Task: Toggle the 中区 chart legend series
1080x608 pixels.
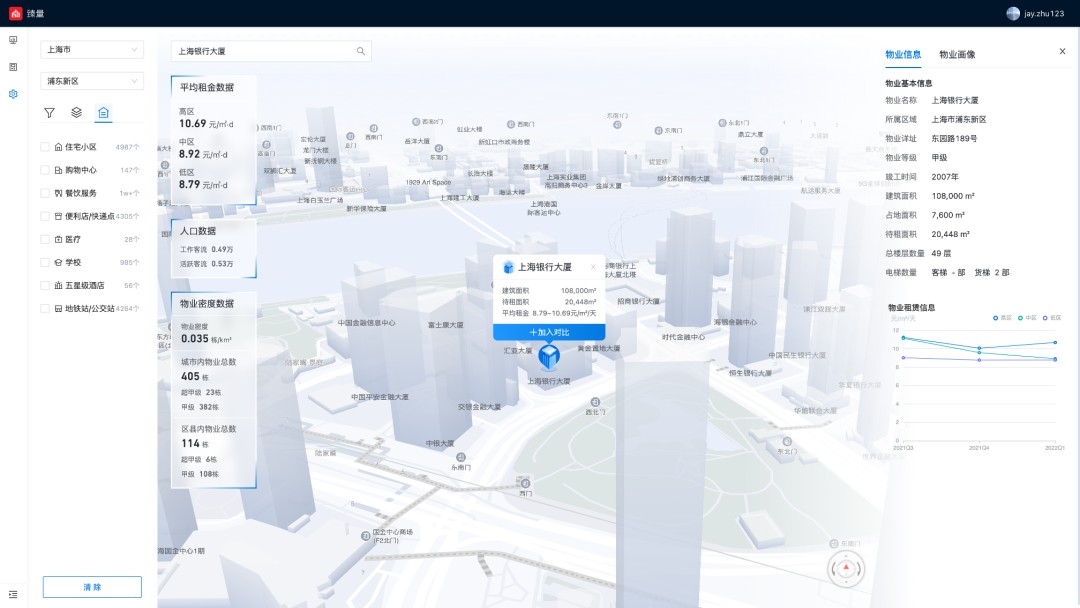Action: pos(1027,317)
